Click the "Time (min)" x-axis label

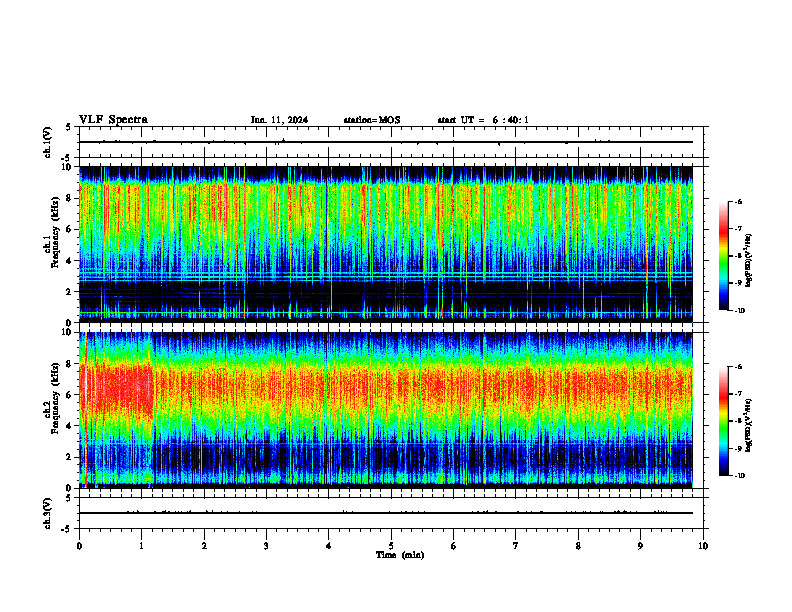point(400,555)
